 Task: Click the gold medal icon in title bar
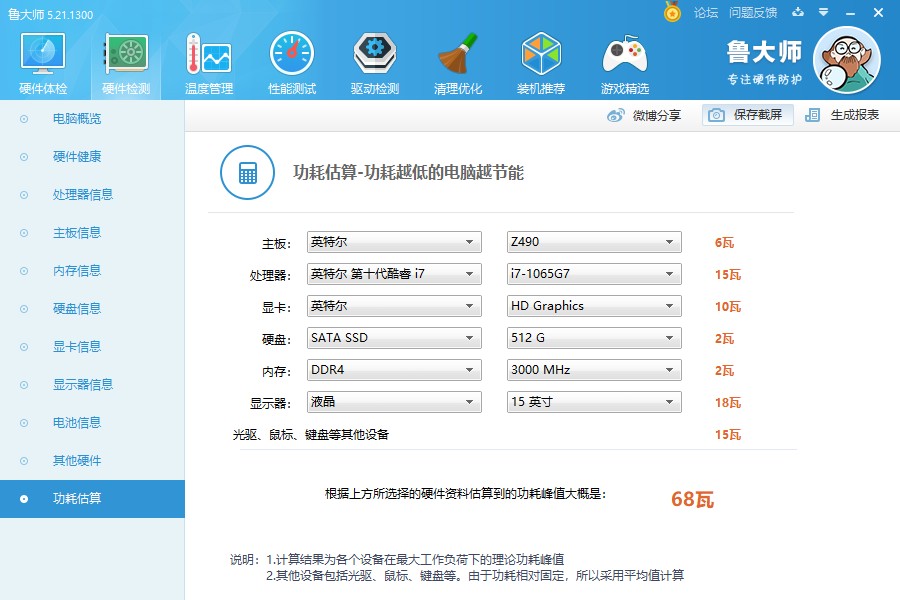[672, 11]
